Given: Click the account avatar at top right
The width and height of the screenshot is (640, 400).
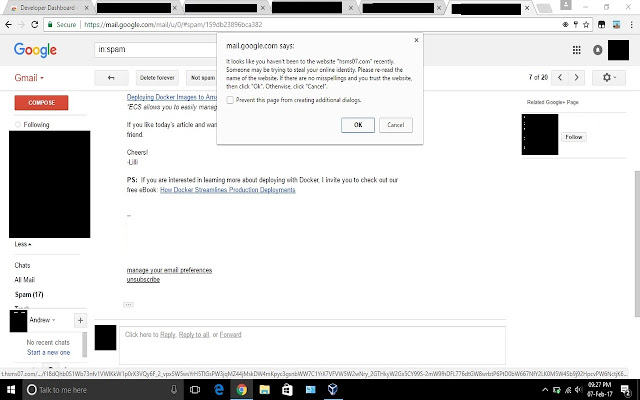Looking at the screenshot, I should click(x=618, y=50).
